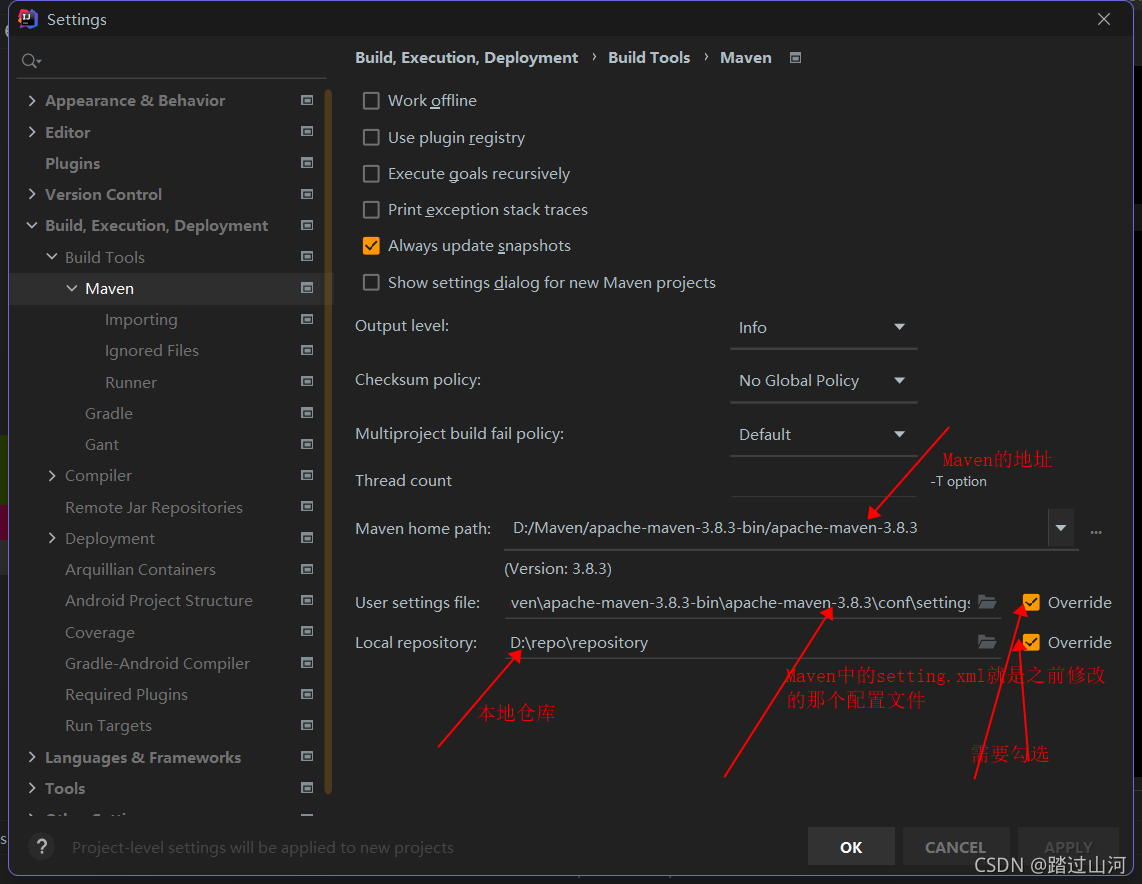Browse for Local repository folder icon
1142x884 pixels.
[x=987, y=642]
